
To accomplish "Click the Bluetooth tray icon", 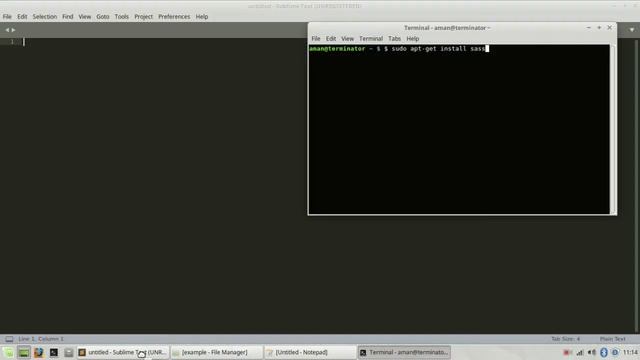I will (x=604, y=352).
